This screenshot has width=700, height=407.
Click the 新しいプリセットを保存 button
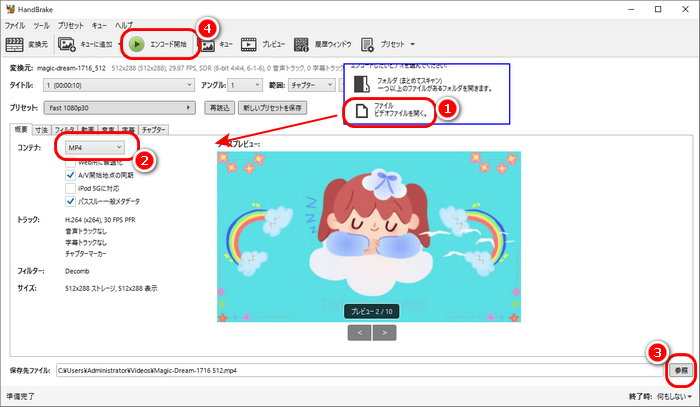[x=272, y=108]
